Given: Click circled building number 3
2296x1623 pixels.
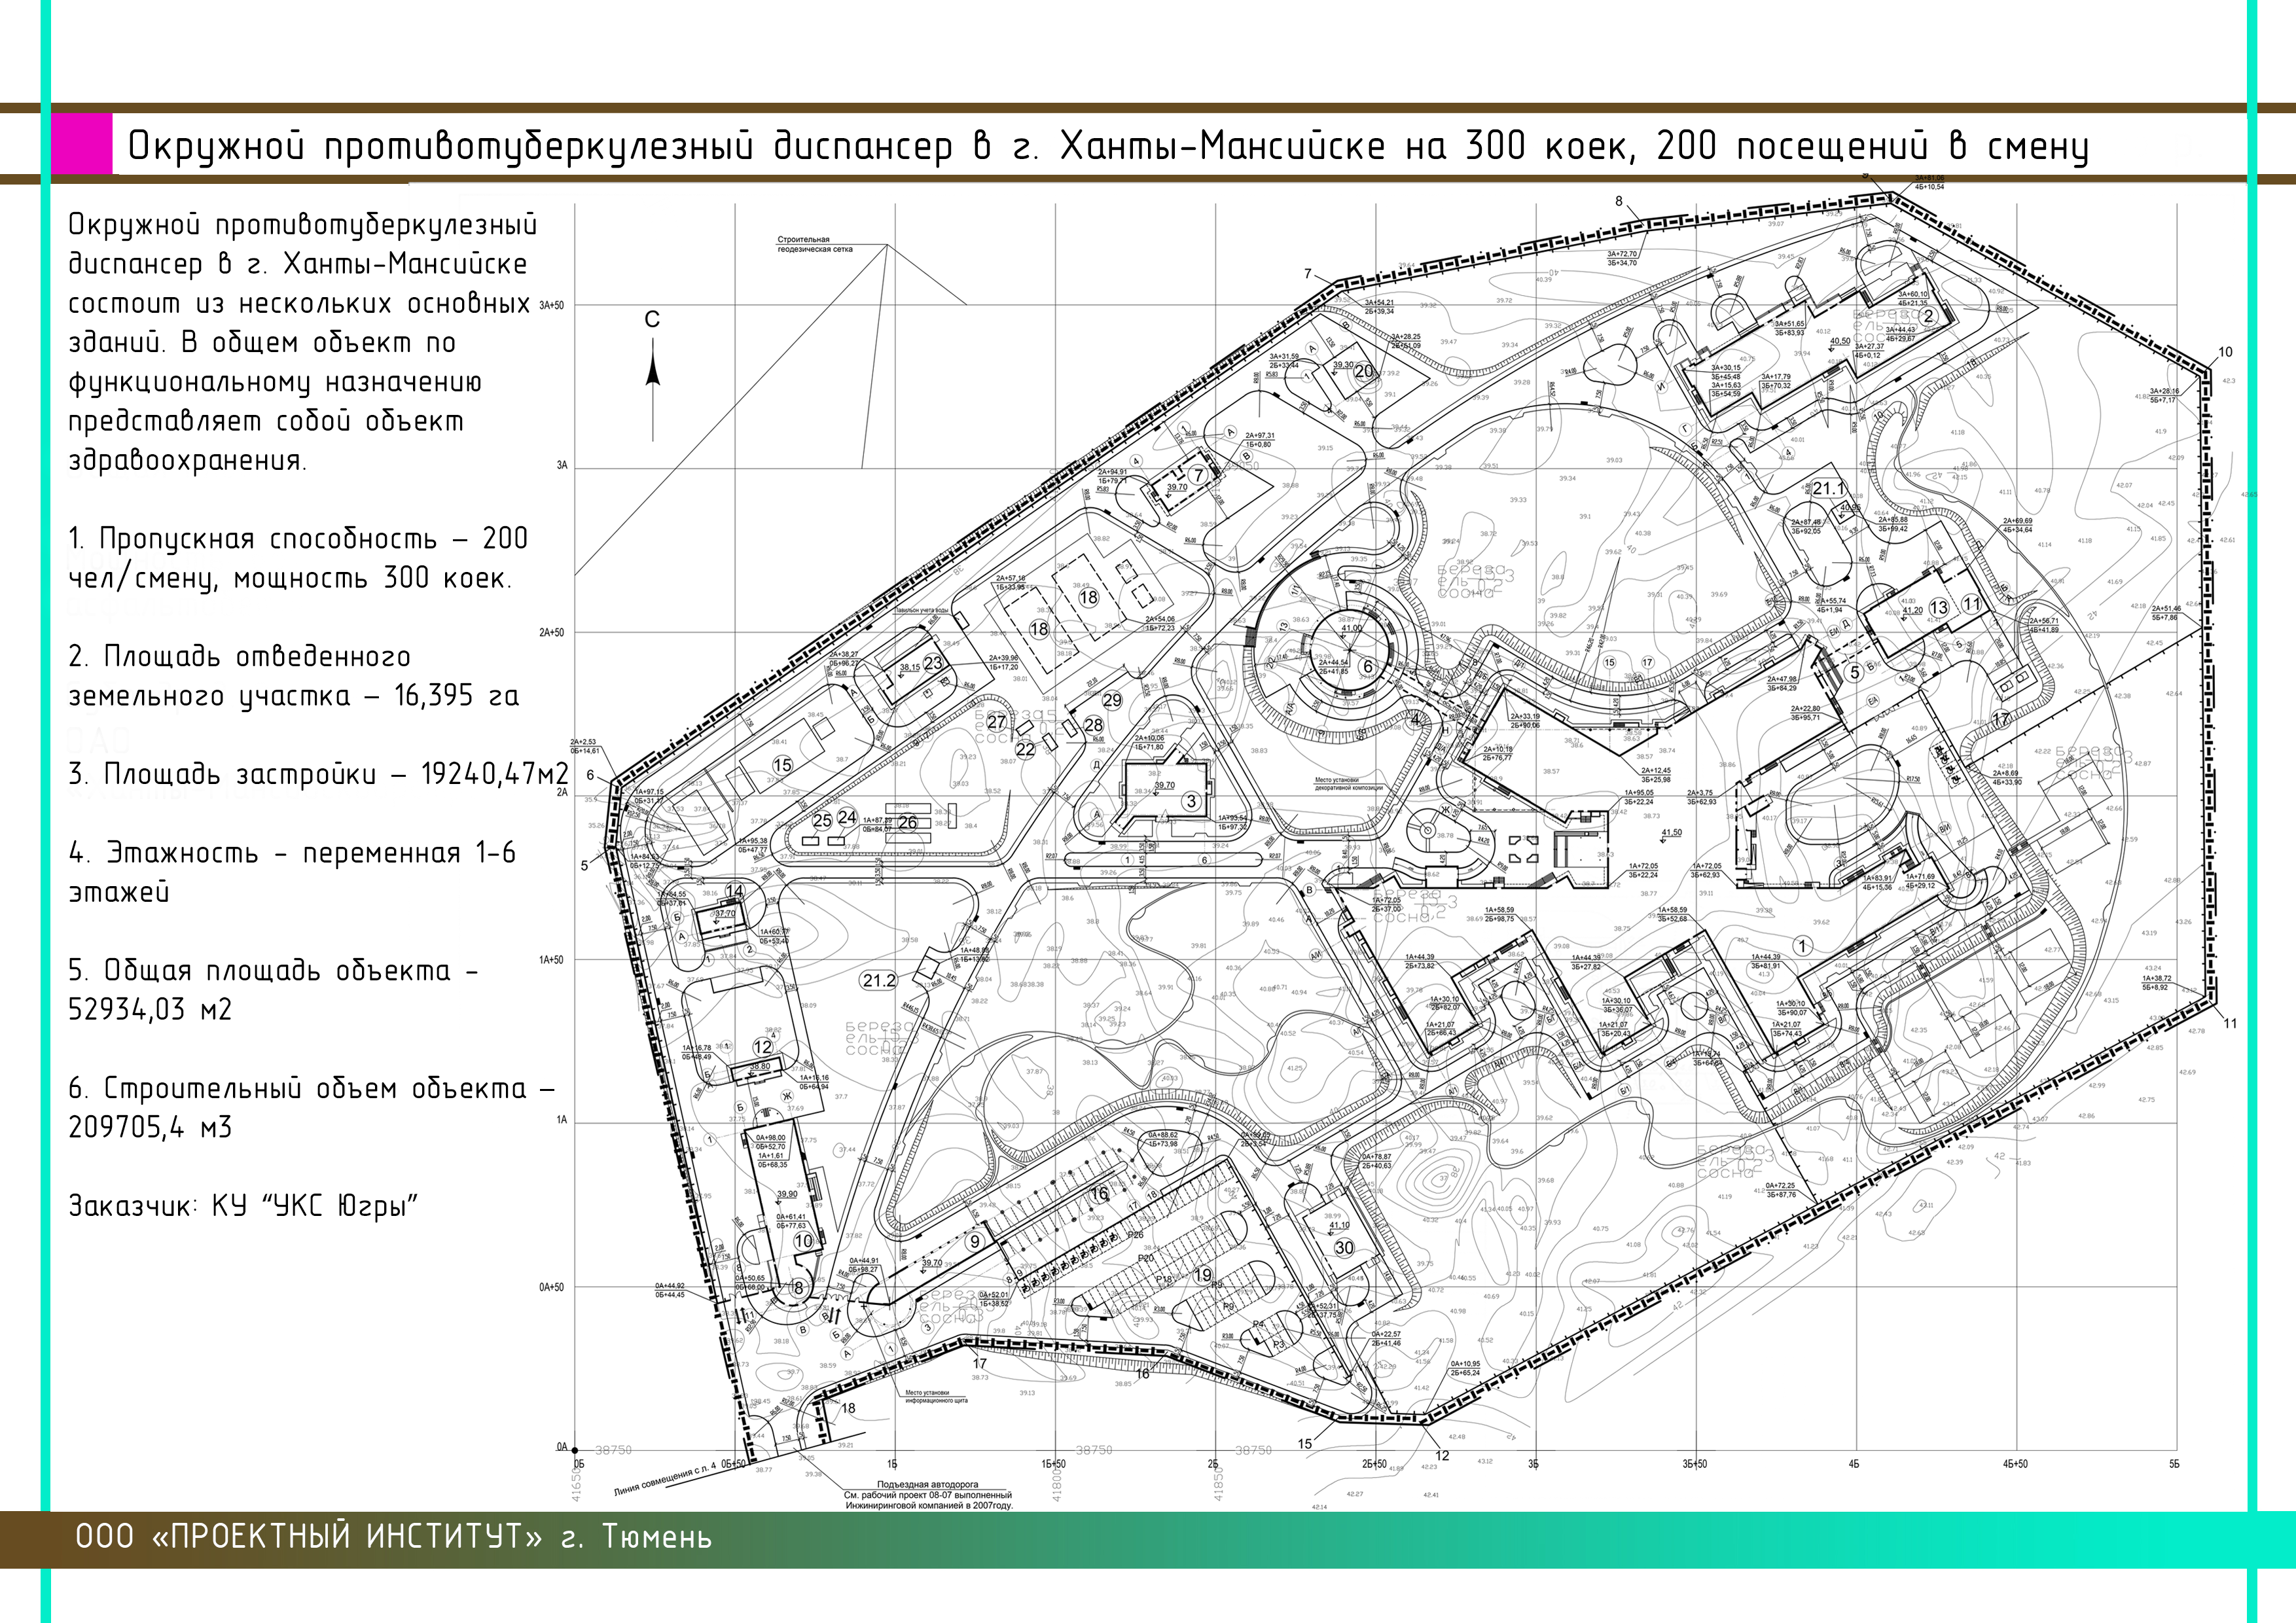Looking at the screenshot, I should tap(1191, 801).
